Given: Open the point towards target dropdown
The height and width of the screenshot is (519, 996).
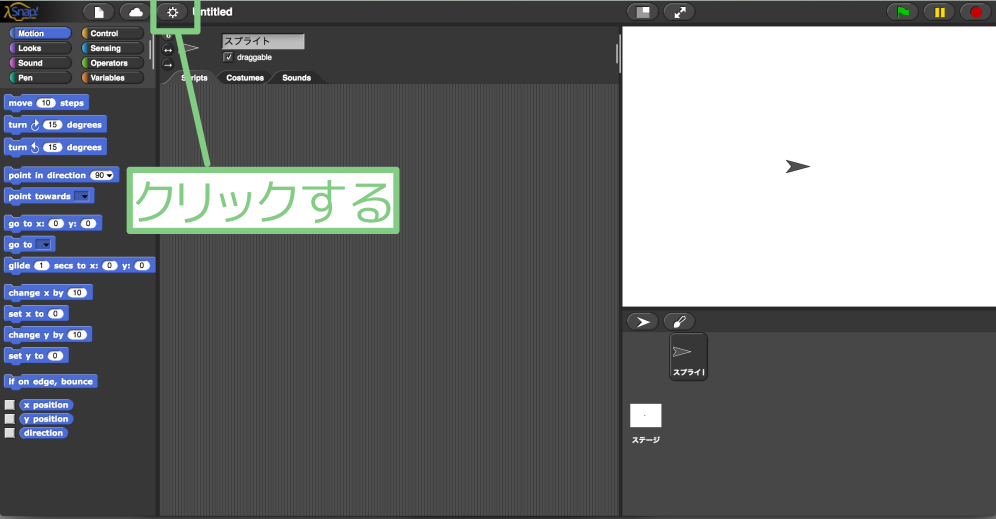Looking at the screenshot, I should 82,196.
